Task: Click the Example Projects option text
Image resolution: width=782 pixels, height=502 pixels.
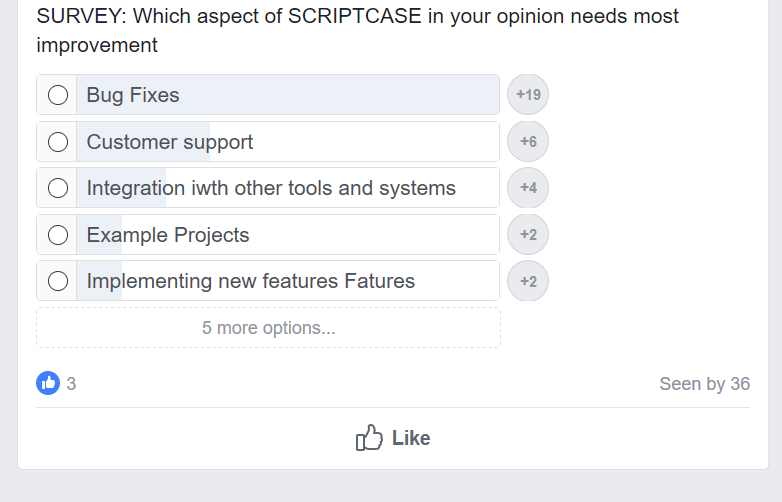Action: 168,235
